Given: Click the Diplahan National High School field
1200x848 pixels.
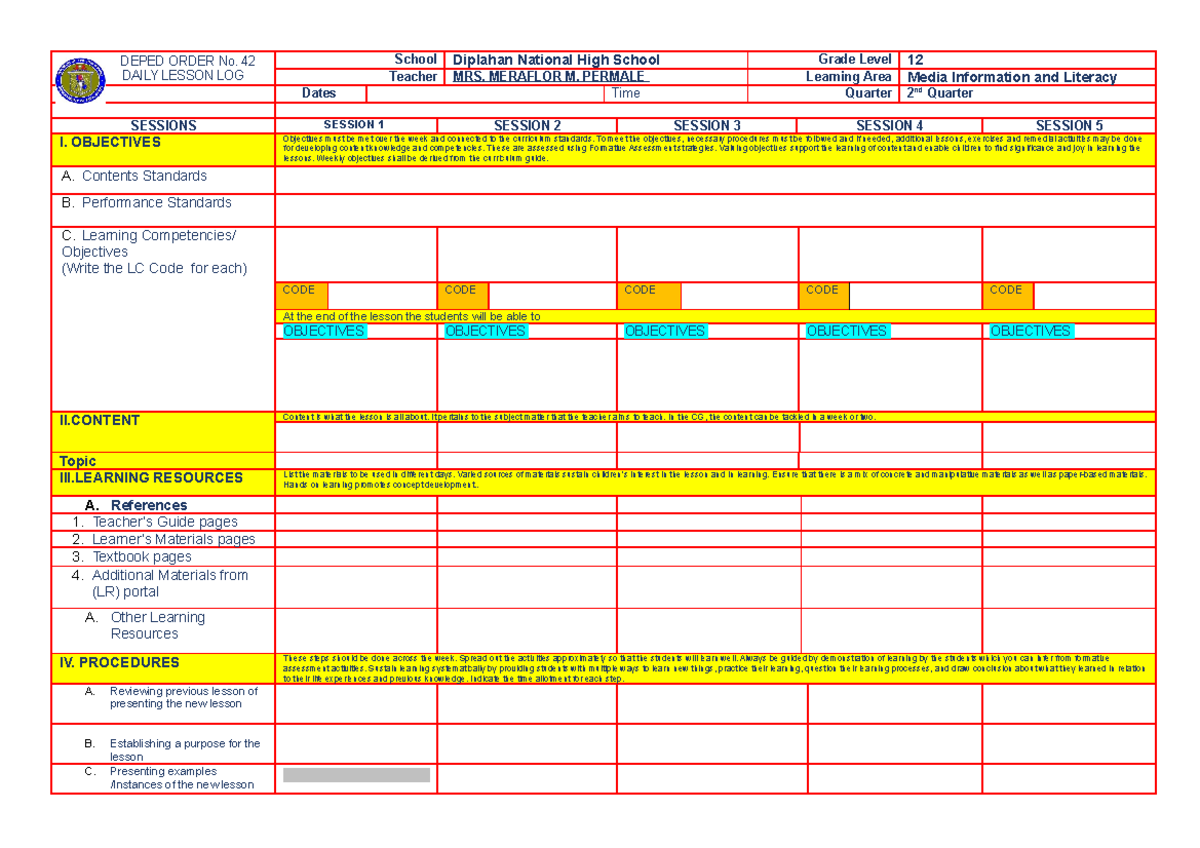Looking at the screenshot, I should 556,60.
